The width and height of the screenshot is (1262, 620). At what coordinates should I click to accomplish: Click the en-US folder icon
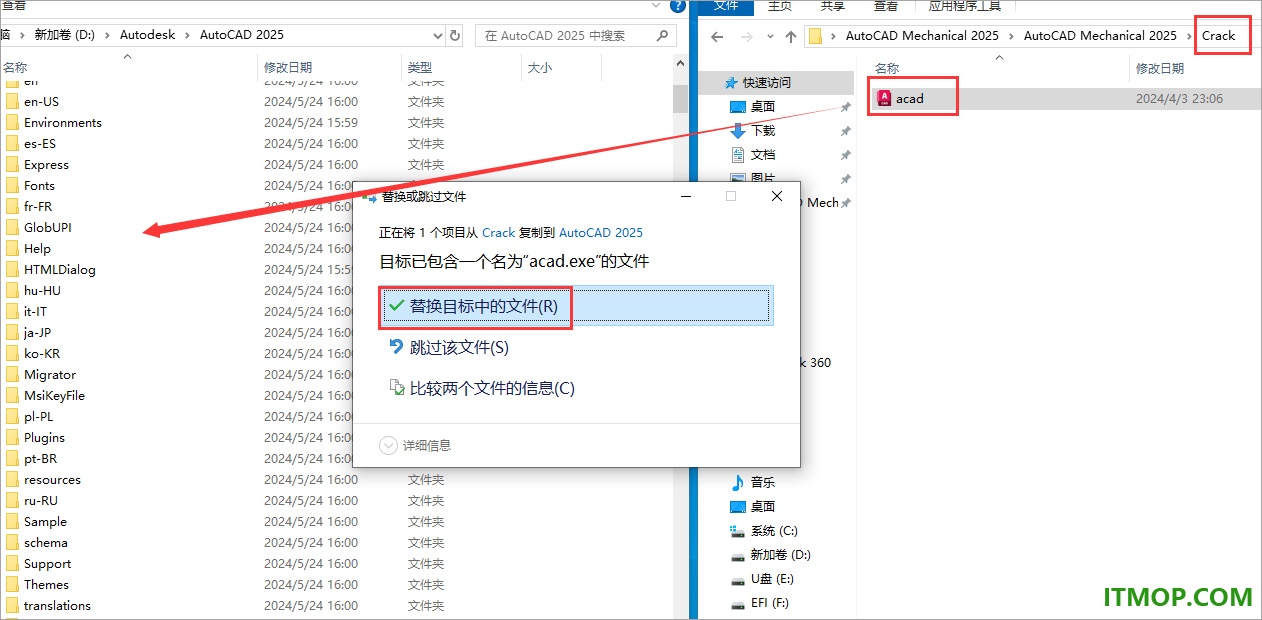click(x=12, y=101)
